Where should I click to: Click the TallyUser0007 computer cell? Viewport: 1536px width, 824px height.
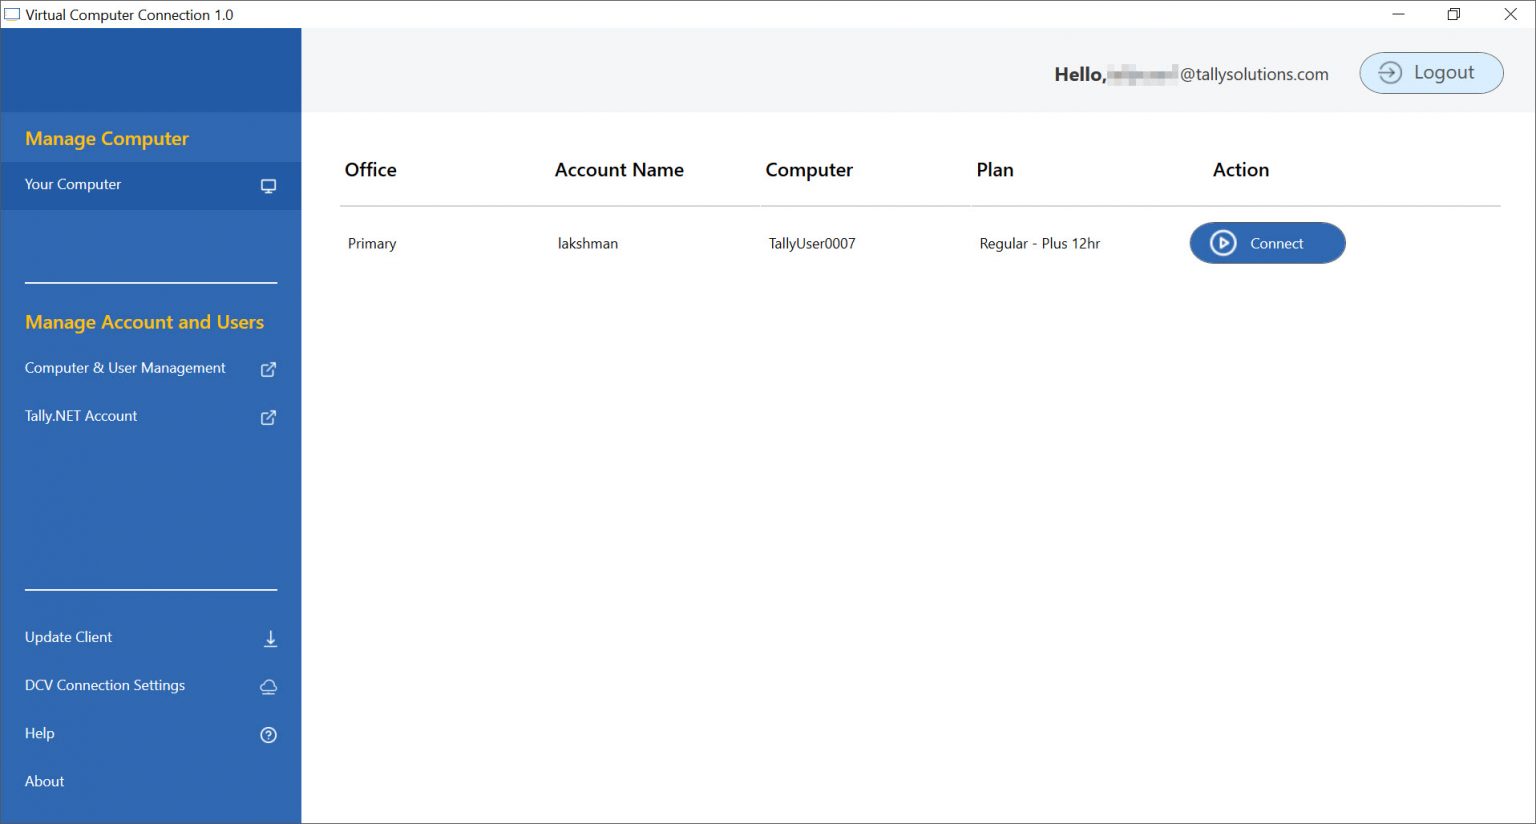(x=812, y=243)
